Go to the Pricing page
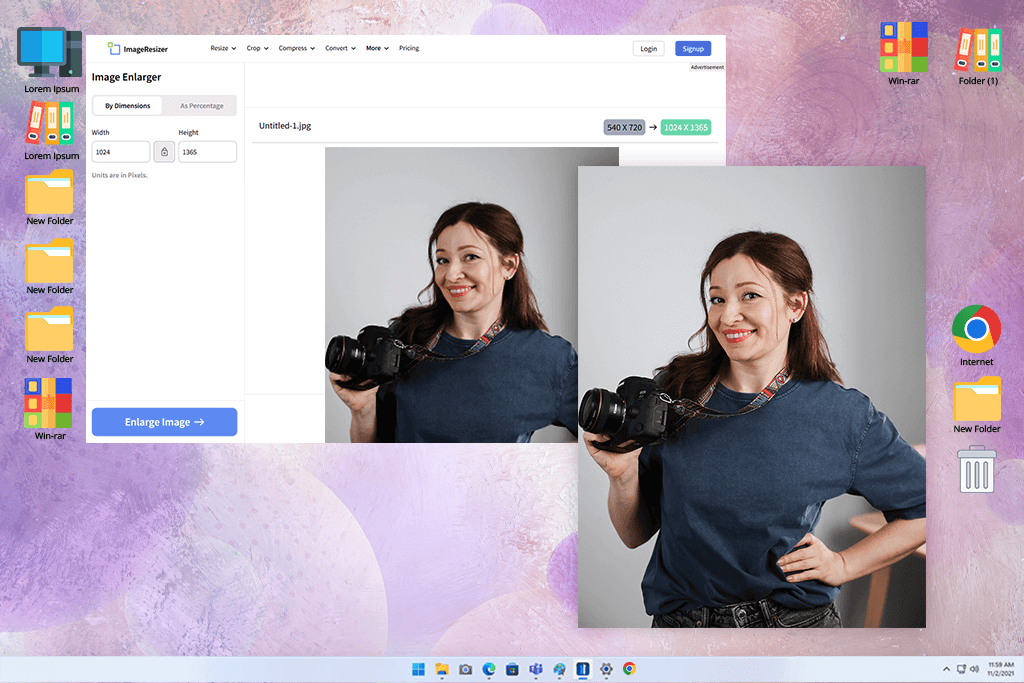Image resolution: width=1024 pixels, height=683 pixels. pyautogui.click(x=409, y=48)
